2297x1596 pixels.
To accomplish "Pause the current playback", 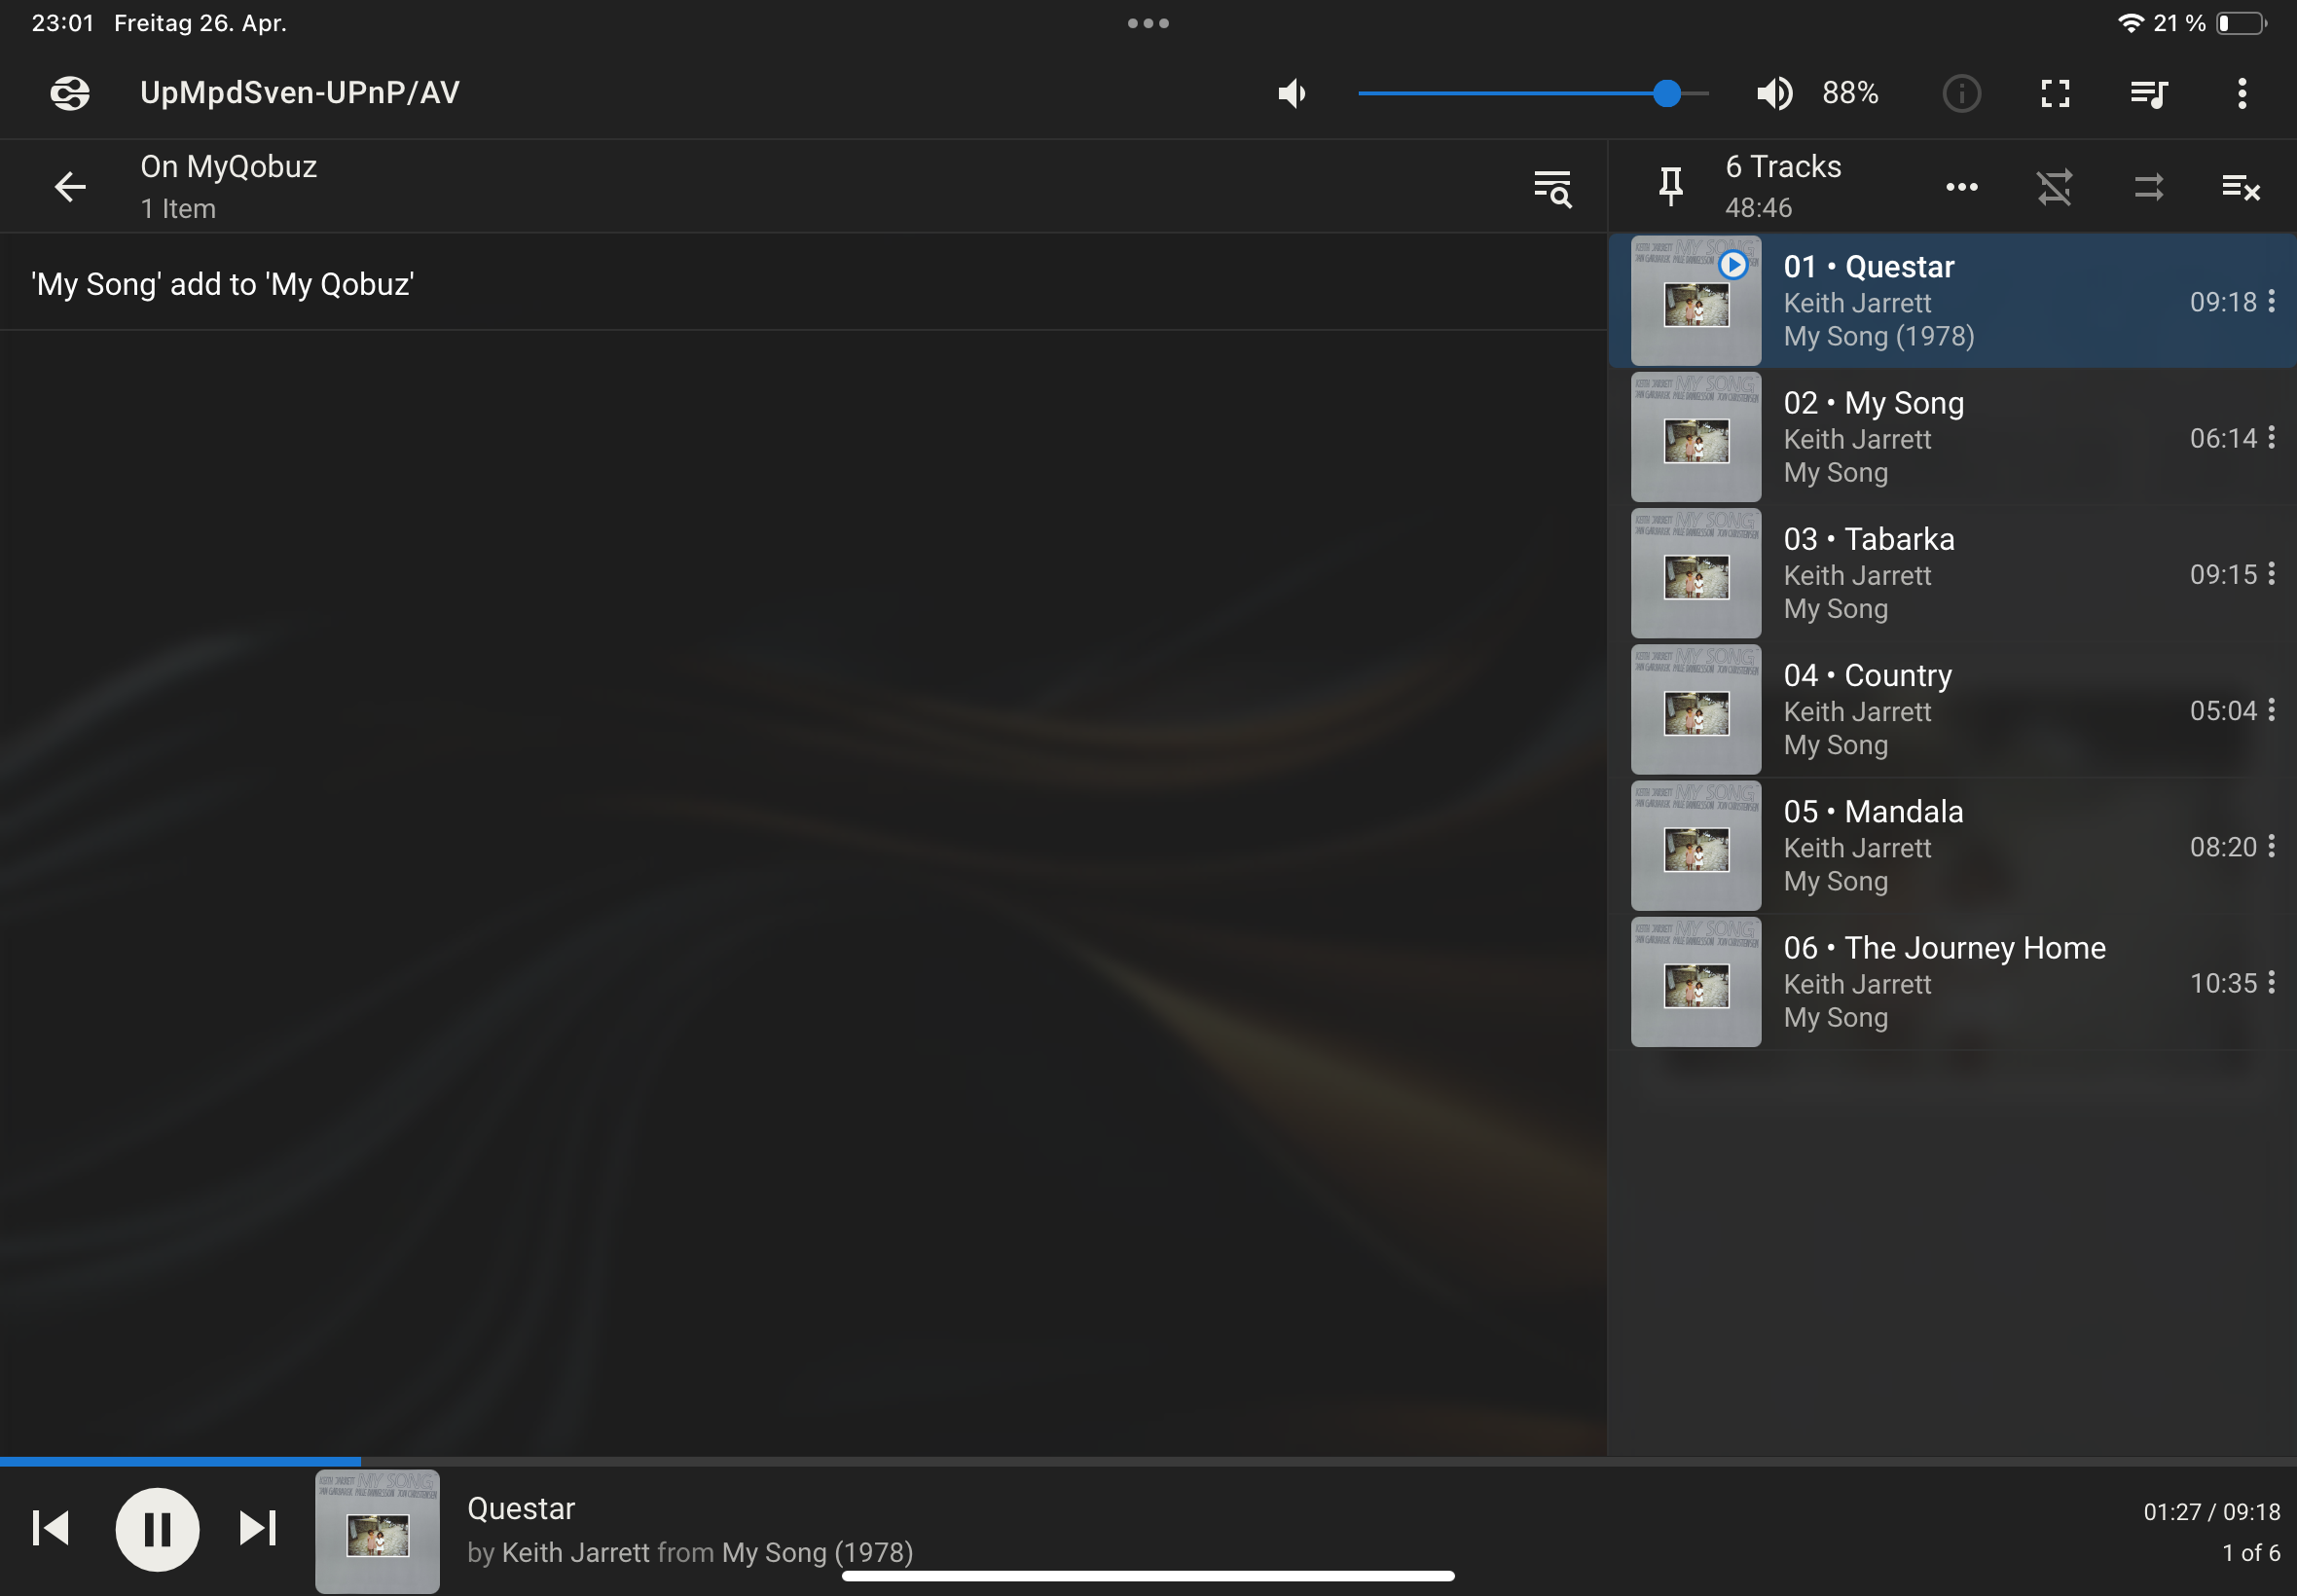I will [157, 1528].
